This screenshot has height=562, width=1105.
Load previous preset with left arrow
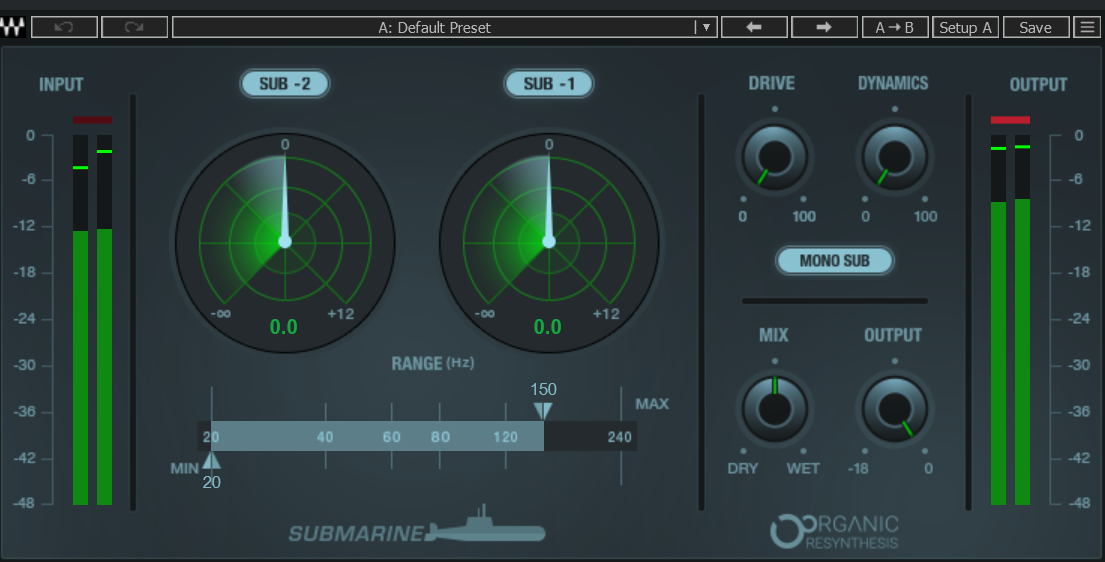coord(754,28)
